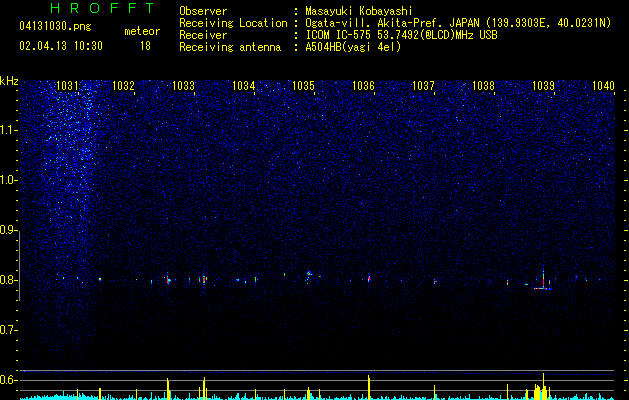Click time marker 1033
Viewport: 629px width, 400px height.
tap(183, 85)
